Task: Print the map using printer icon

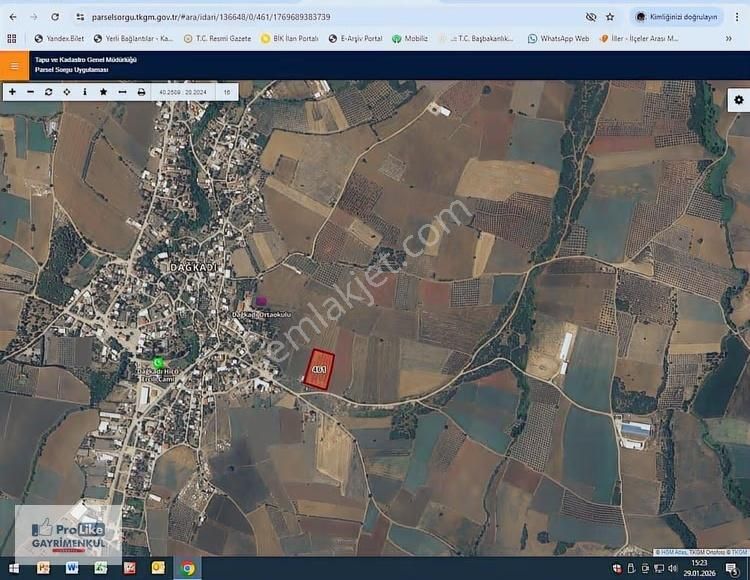Action: tap(141, 92)
